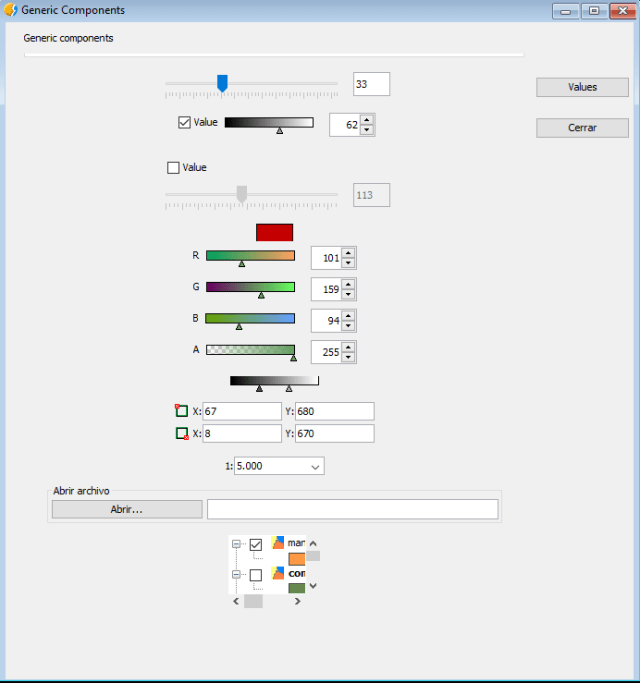
Task: Focus the B value field 94
Action: tap(327, 321)
